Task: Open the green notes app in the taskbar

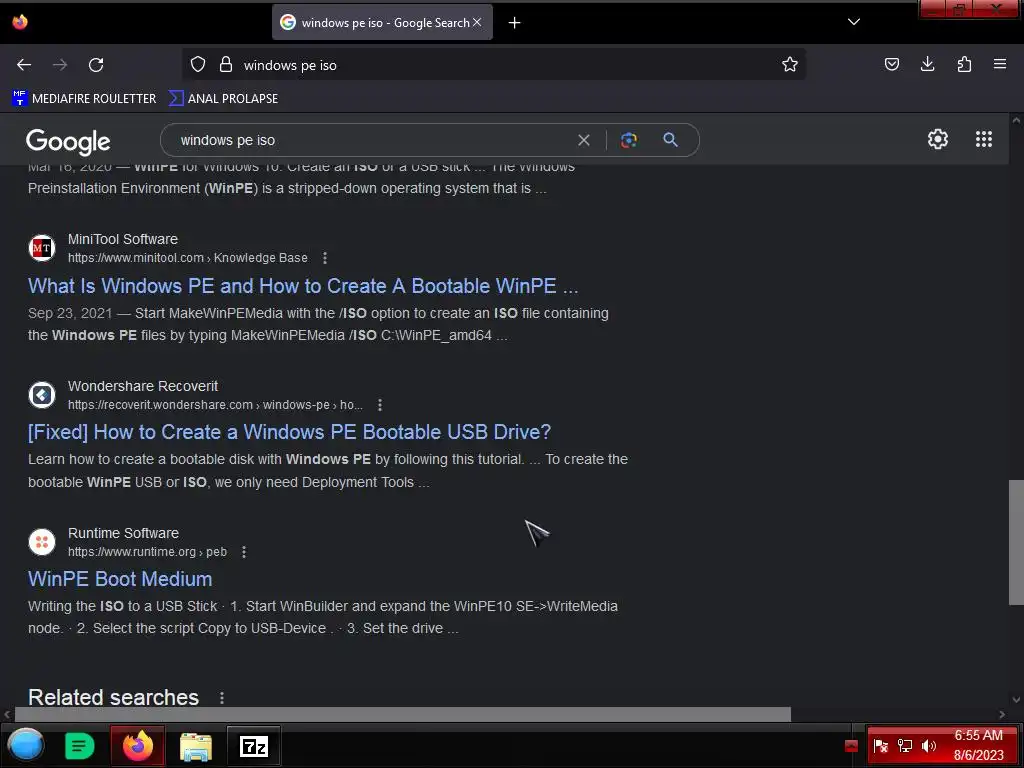Action: (x=80, y=746)
